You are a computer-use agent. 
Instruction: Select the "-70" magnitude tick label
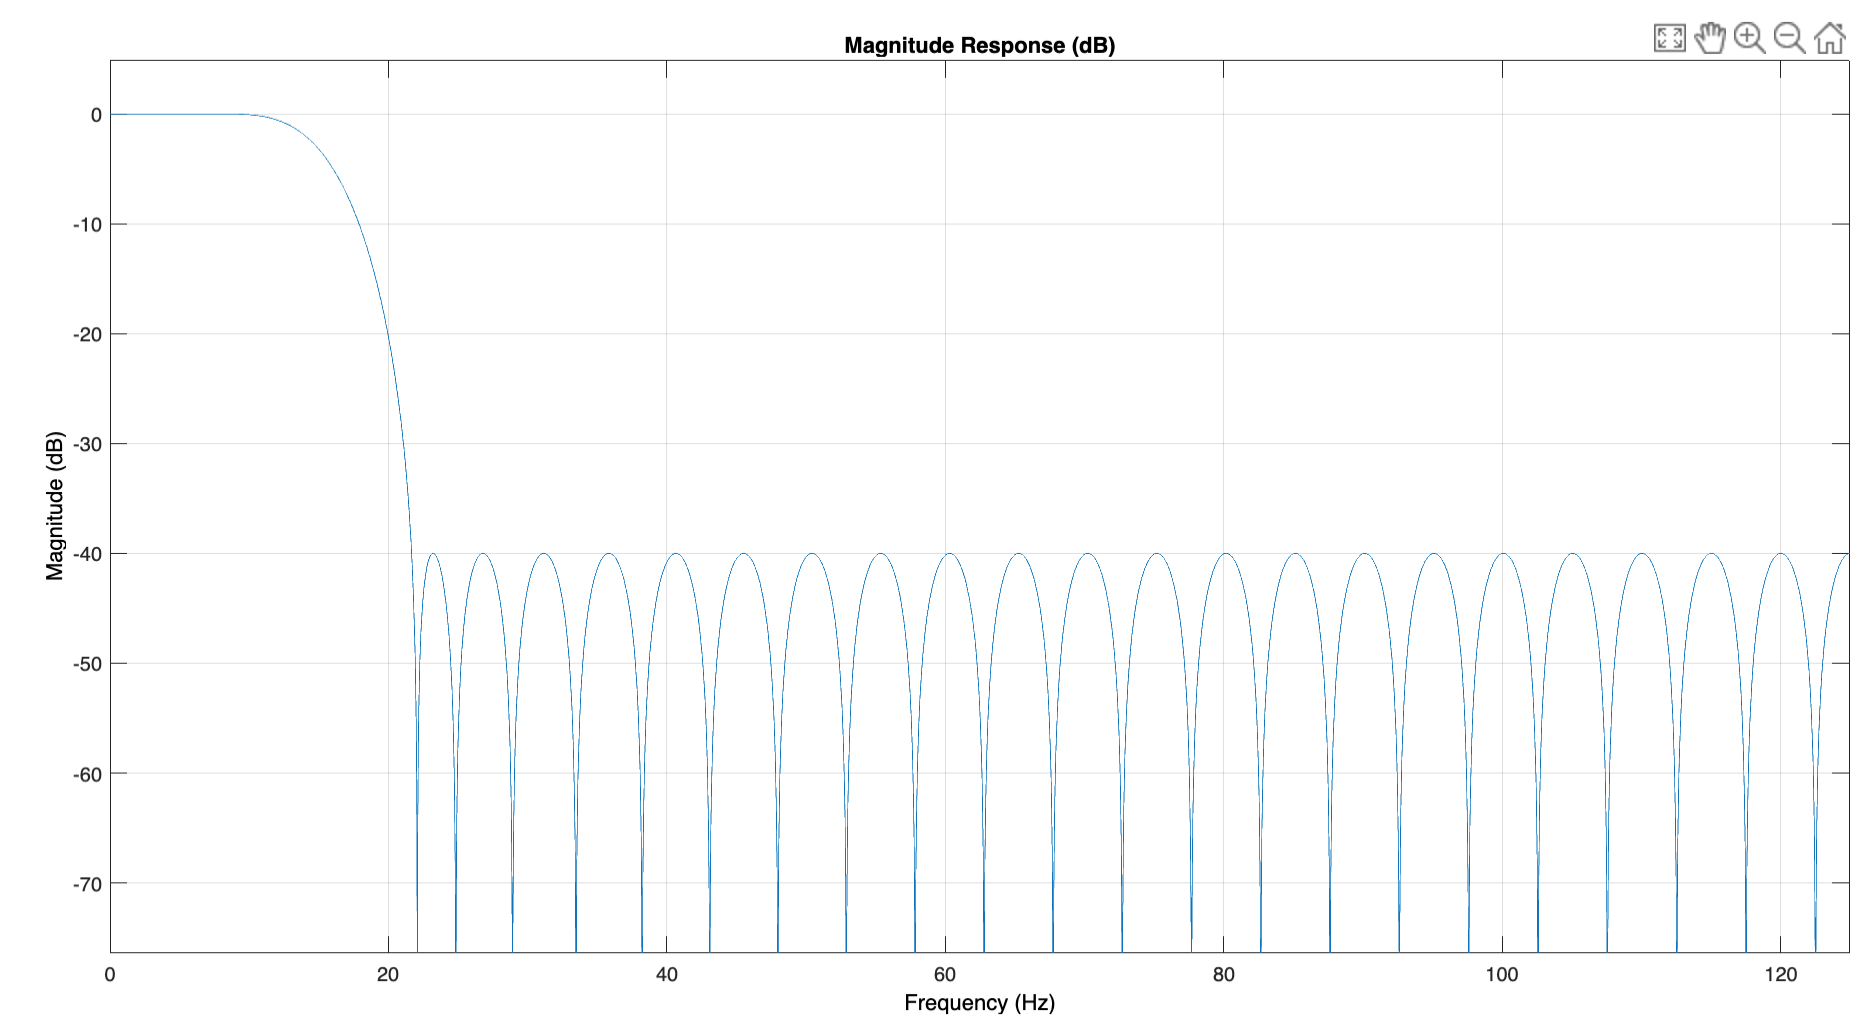87,883
